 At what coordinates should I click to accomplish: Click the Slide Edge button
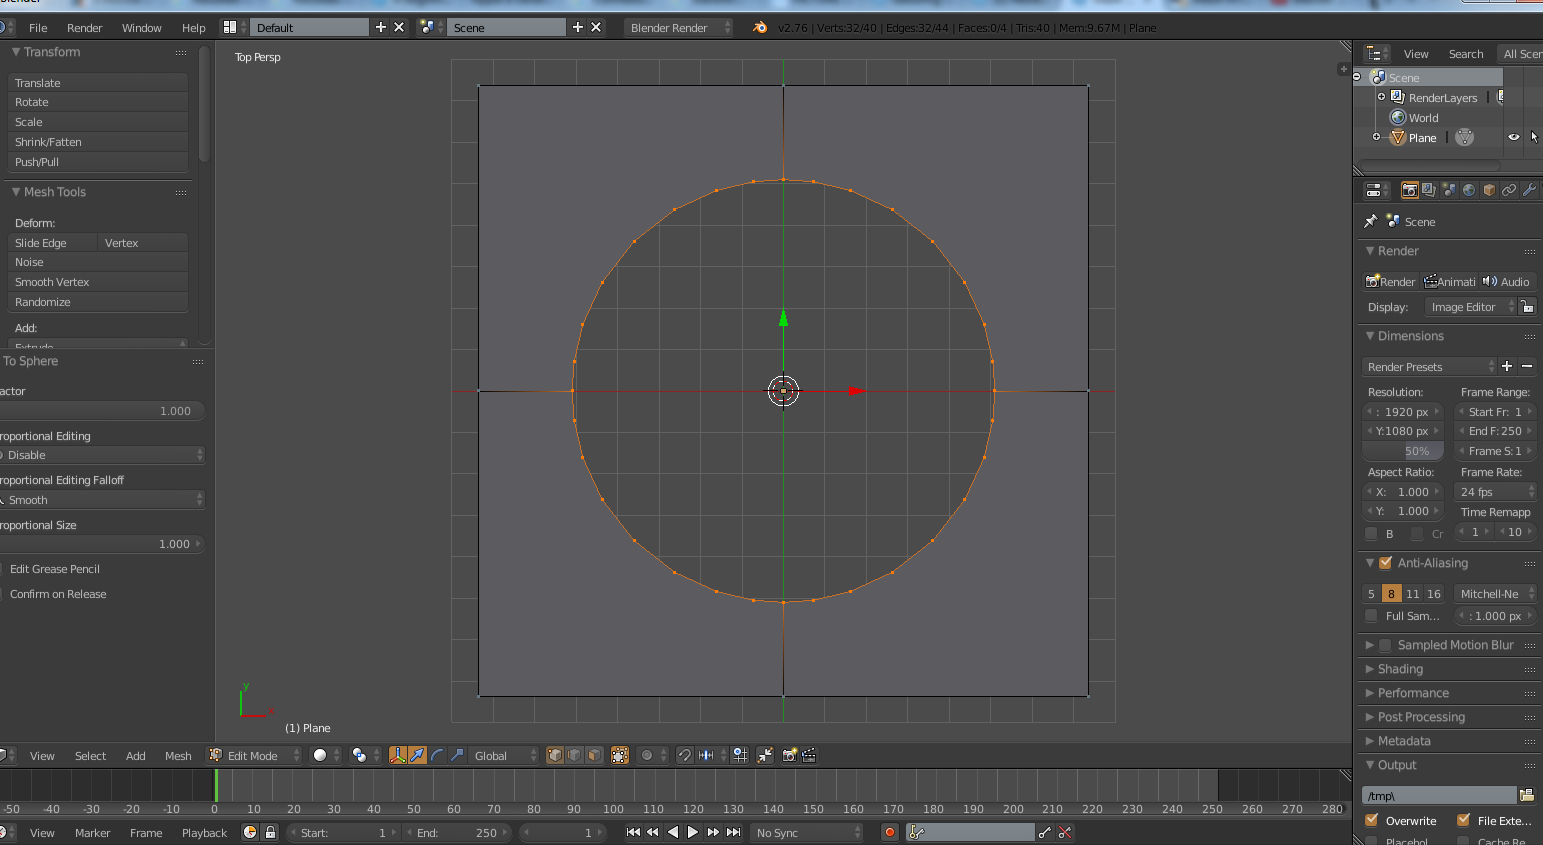point(53,242)
